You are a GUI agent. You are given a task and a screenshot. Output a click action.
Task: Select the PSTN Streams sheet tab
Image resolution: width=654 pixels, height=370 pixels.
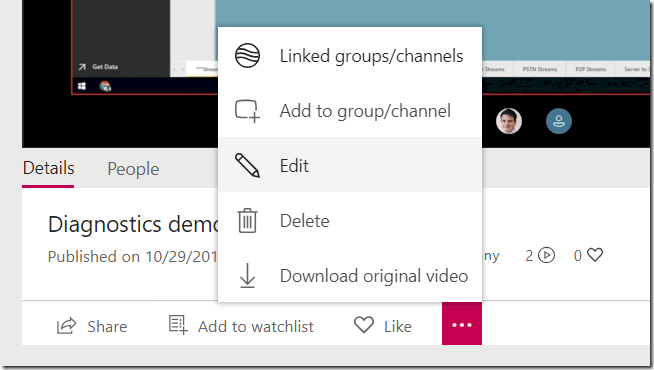point(540,69)
